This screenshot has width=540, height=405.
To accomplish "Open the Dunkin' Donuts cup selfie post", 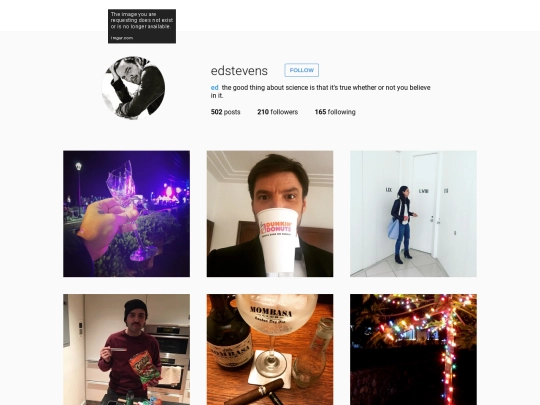I will coord(270,214).
